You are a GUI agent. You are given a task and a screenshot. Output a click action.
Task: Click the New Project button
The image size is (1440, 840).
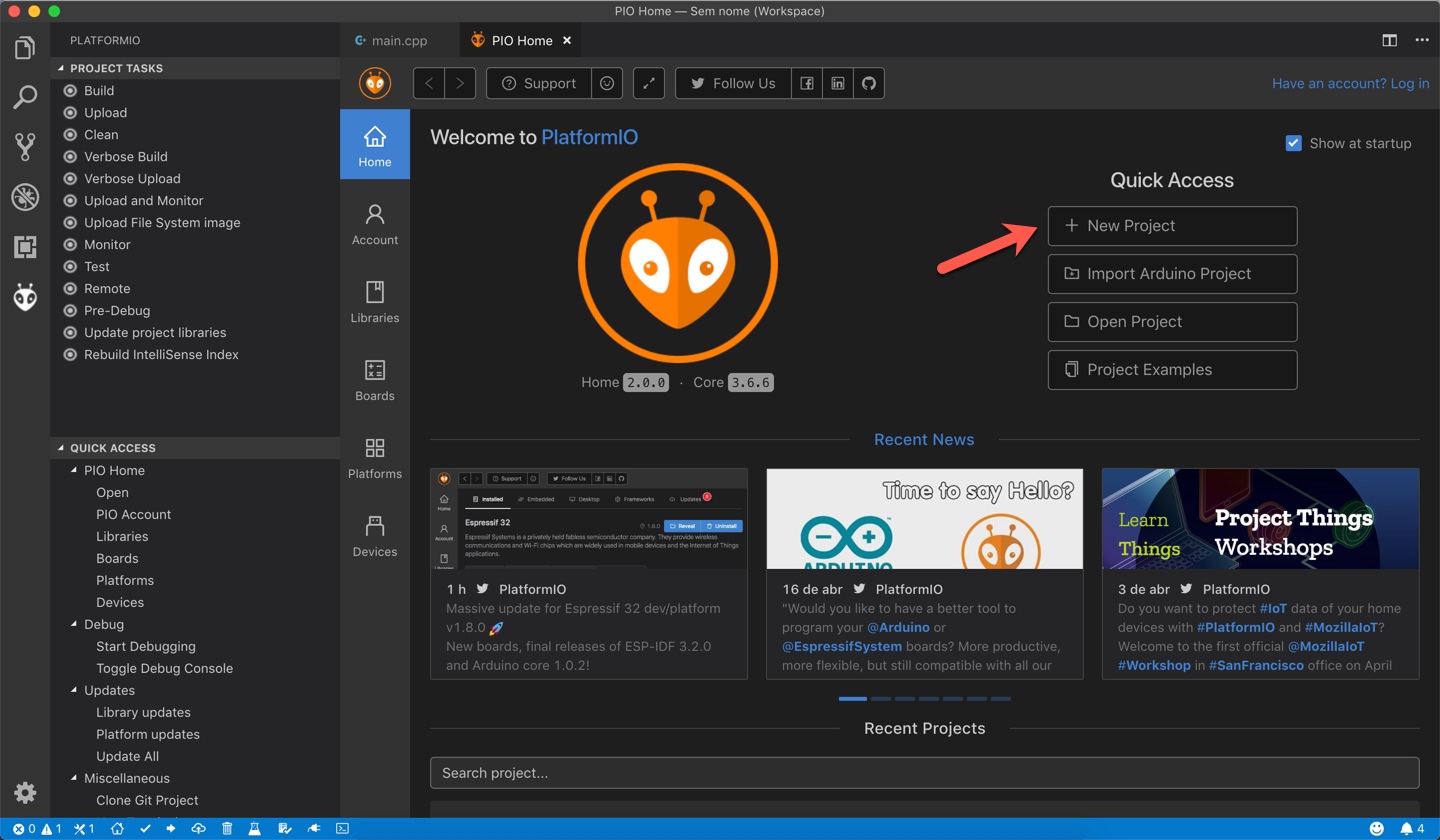1171,226
